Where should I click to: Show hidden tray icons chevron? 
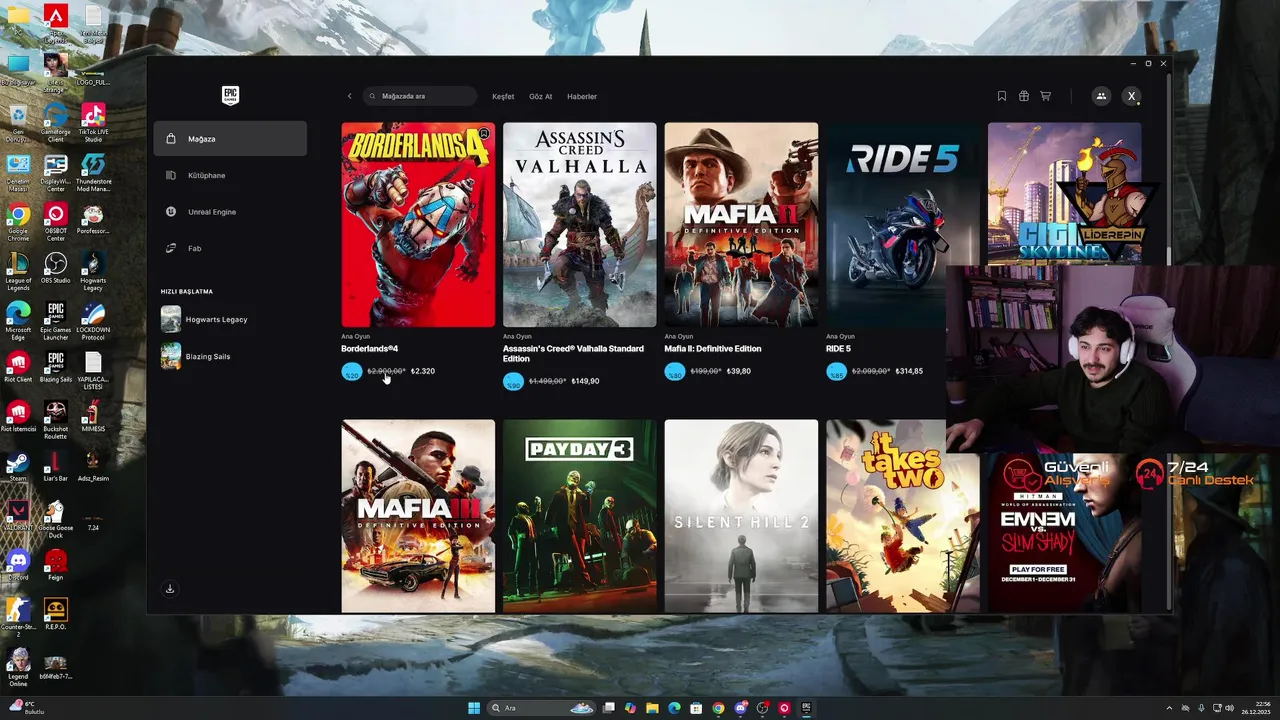click(x=1169, y=708)
